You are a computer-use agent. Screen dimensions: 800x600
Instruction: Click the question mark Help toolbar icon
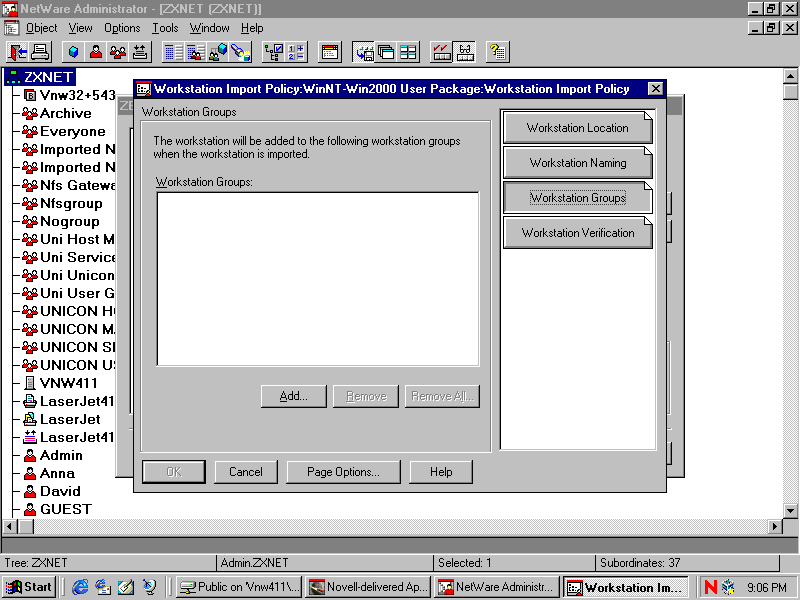(497, 52)
